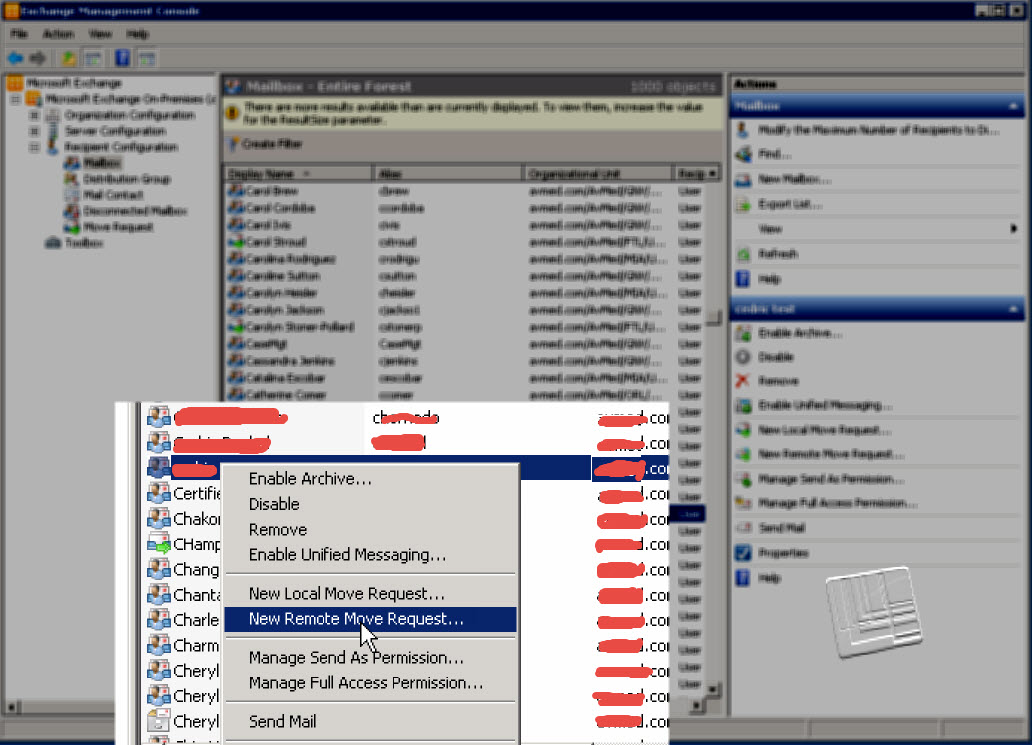Open the File menu
1032x745 pixels.
pos(19,34)
